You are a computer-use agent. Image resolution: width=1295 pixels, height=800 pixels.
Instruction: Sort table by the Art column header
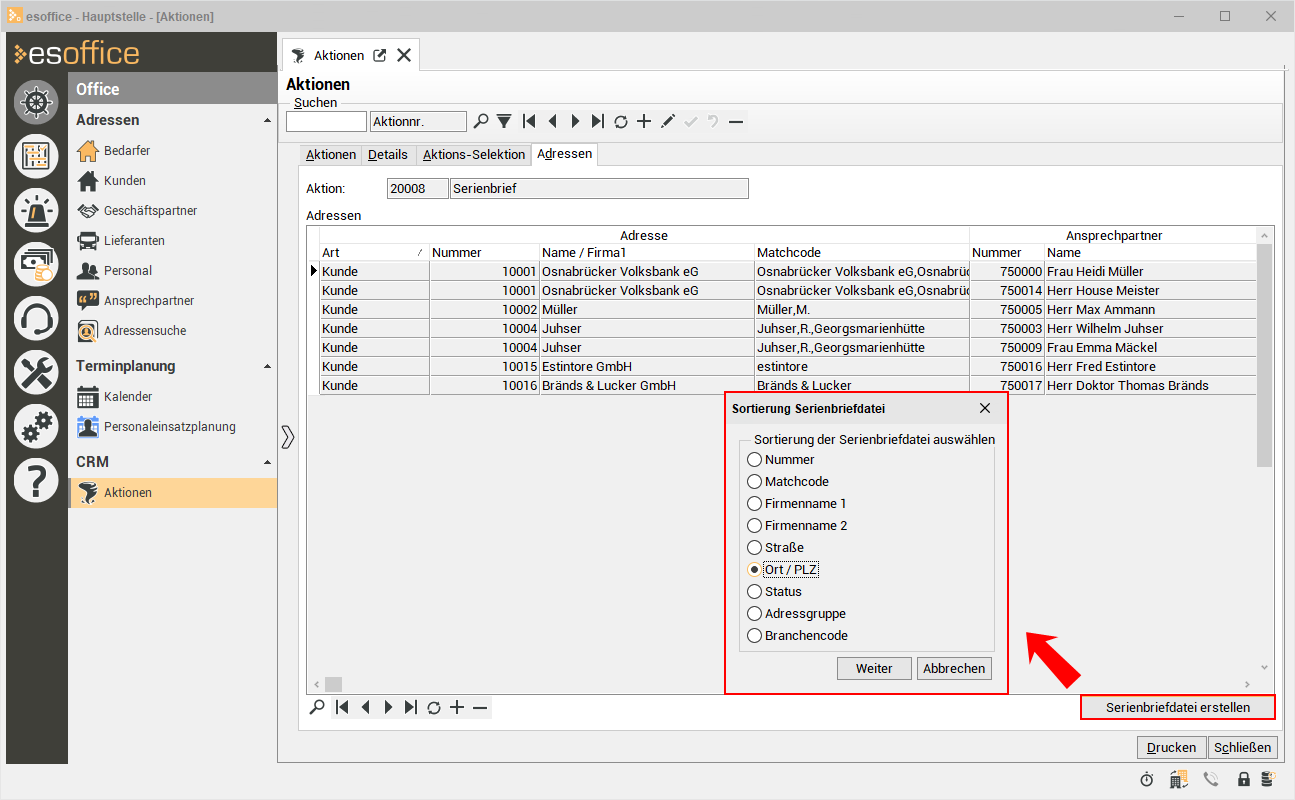coord(373,253)
